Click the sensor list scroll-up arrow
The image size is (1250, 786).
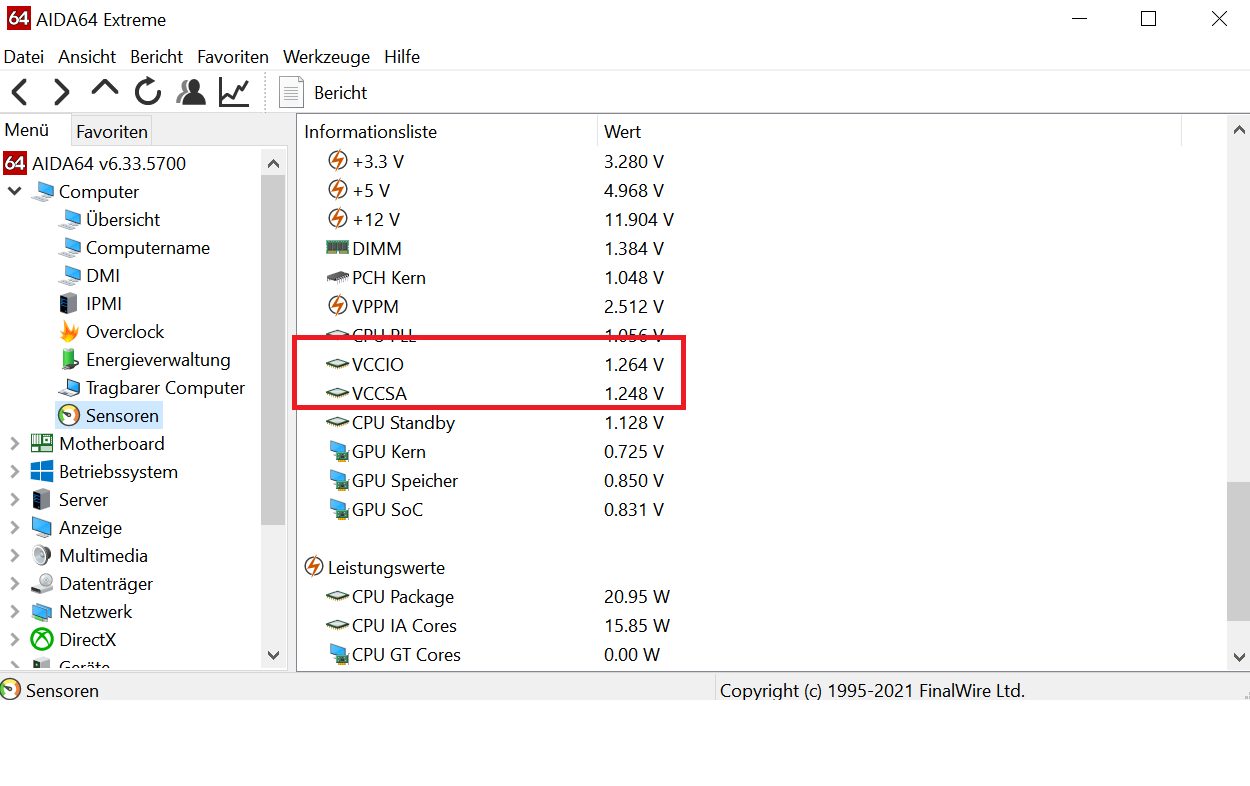tap(1238, 131)
